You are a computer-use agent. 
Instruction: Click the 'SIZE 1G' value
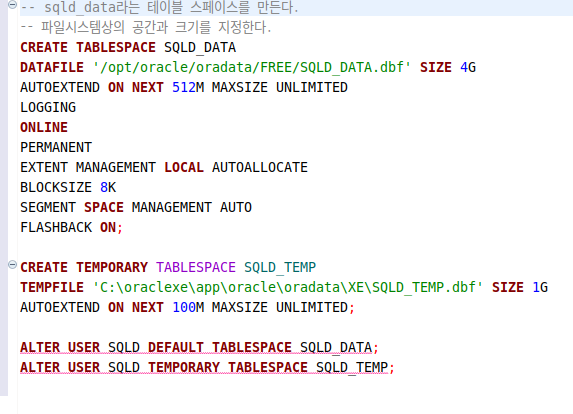point(520,288)
